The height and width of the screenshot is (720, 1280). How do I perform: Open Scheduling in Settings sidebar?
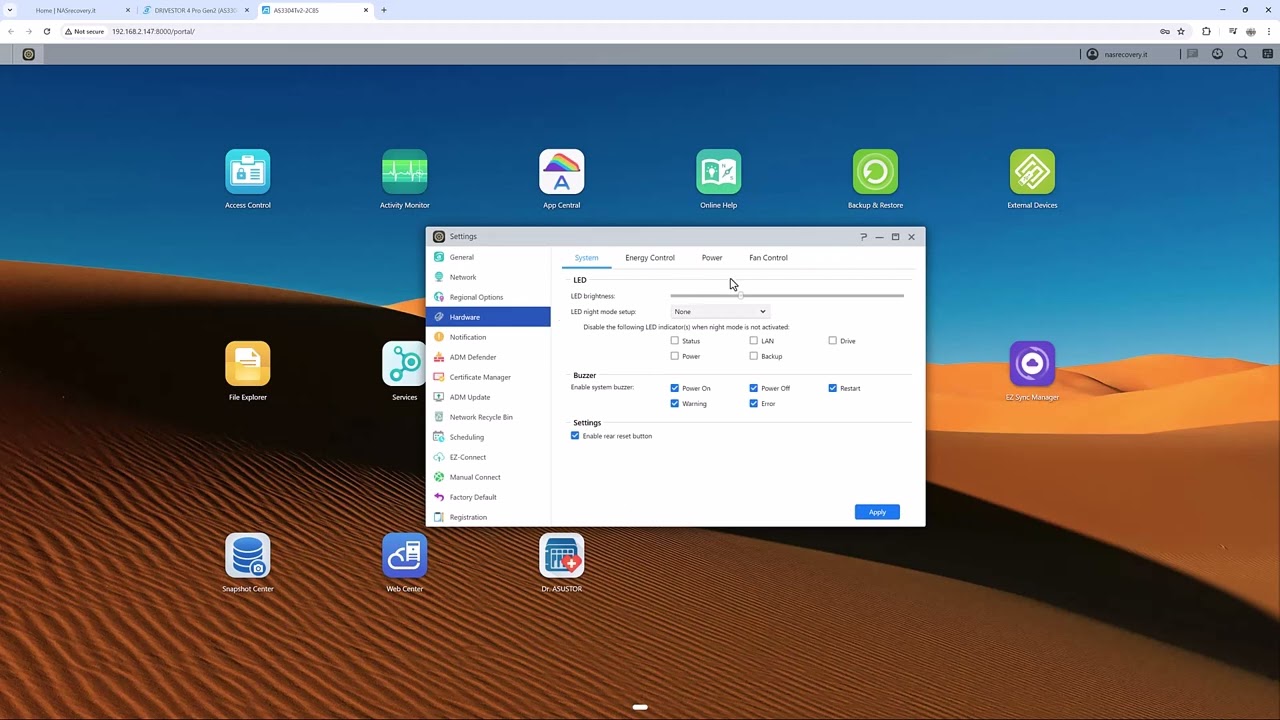click(488, 437)
